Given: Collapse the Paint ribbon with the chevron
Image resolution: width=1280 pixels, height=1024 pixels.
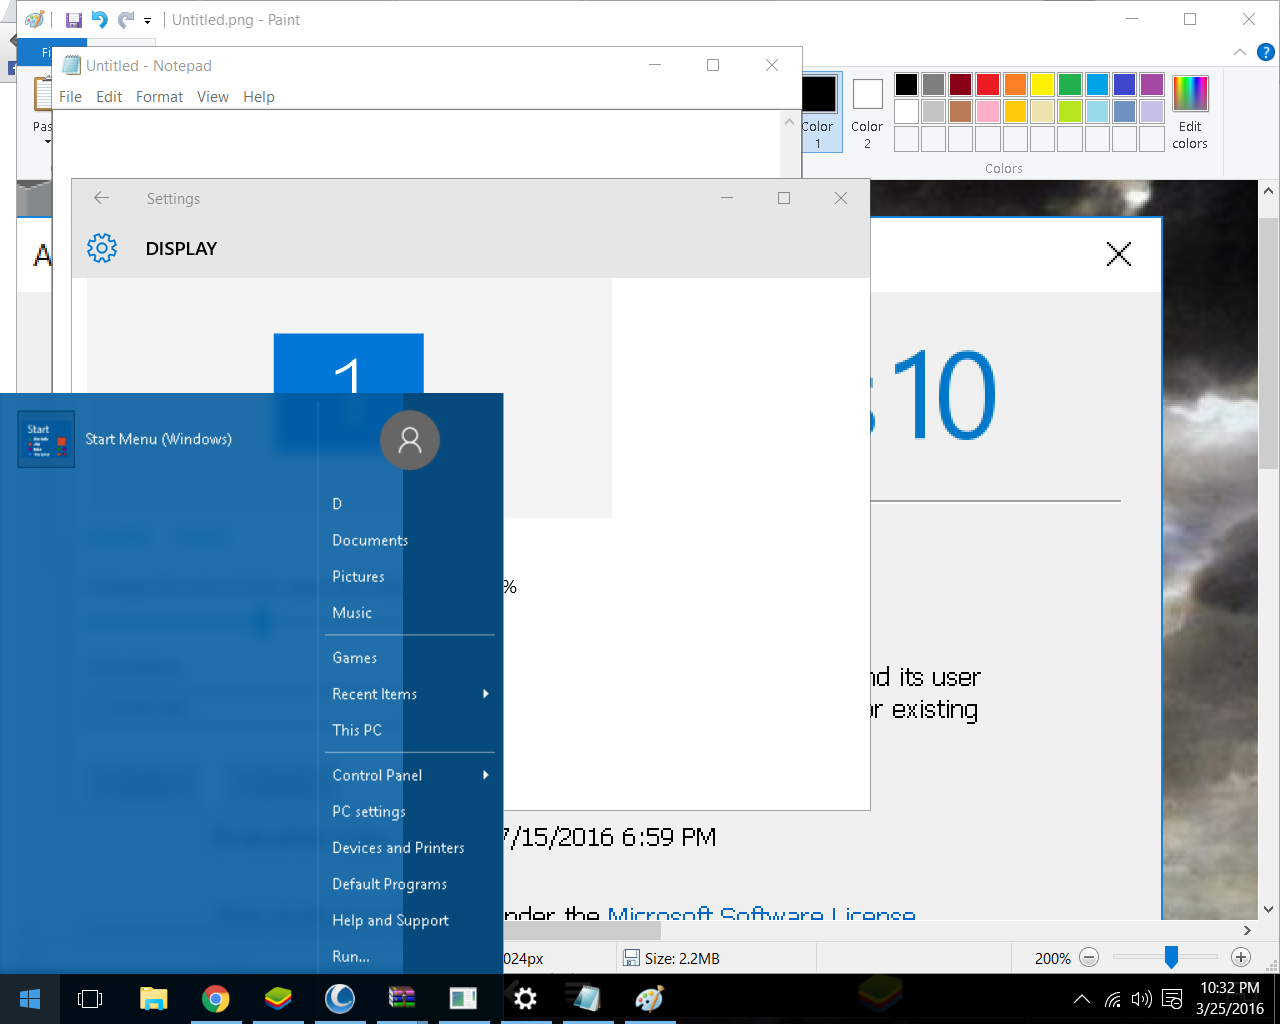Looking at the screenshot, I should click(x=1240, y=52).
